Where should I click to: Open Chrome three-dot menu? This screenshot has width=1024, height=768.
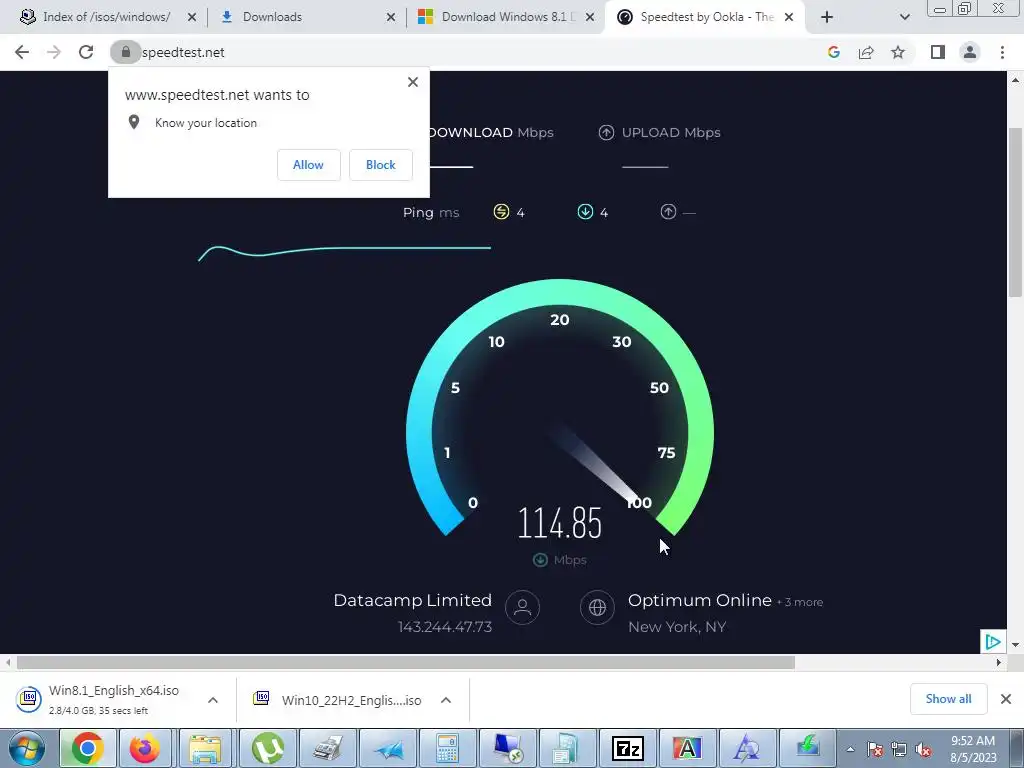click(1002, 52)
